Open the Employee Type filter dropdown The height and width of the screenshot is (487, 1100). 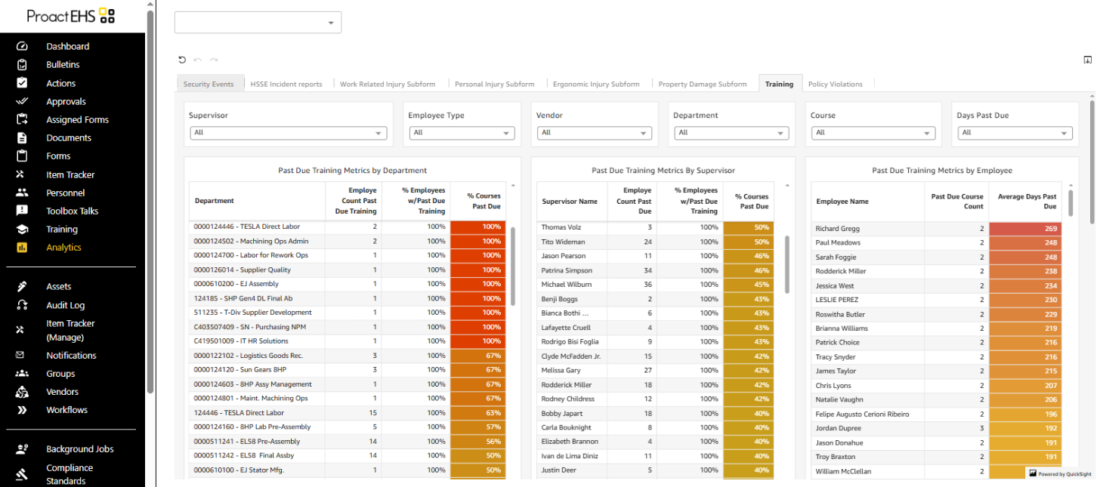tap(463, 133)
